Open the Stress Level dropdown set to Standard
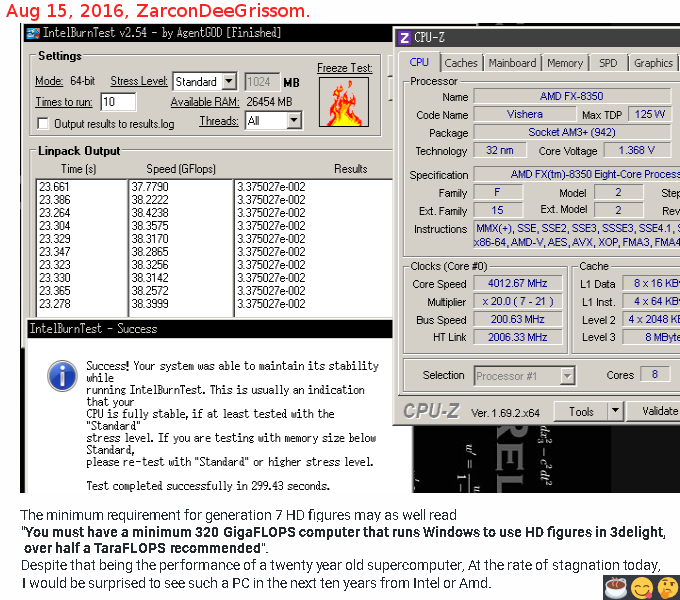Screen dimensions: 680x600 230,81
